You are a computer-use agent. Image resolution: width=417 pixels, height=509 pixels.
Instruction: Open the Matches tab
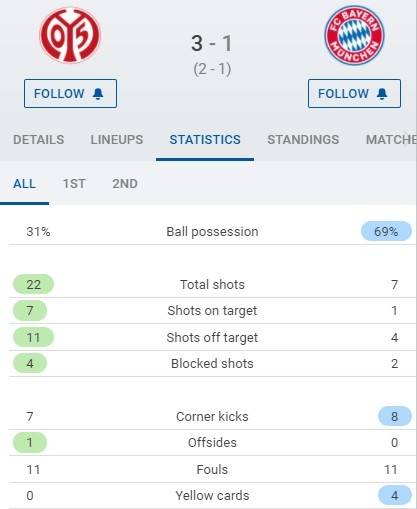coord(391,140)
